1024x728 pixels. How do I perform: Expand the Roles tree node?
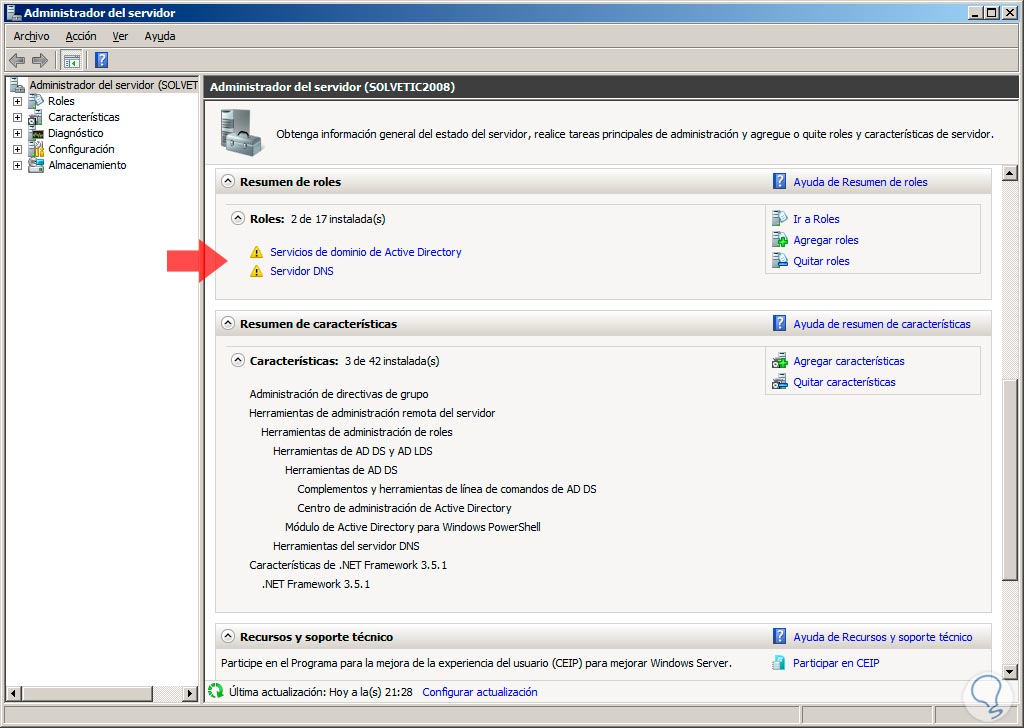(x=18, y=101)
